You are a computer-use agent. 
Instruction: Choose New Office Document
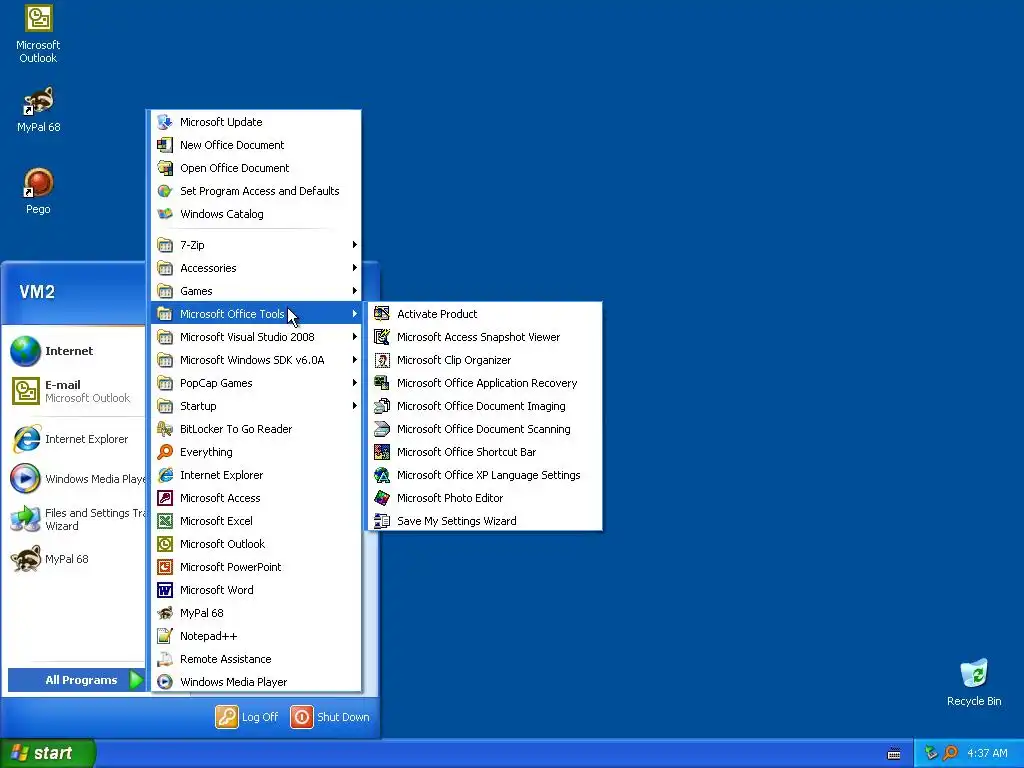pos(256,145)
